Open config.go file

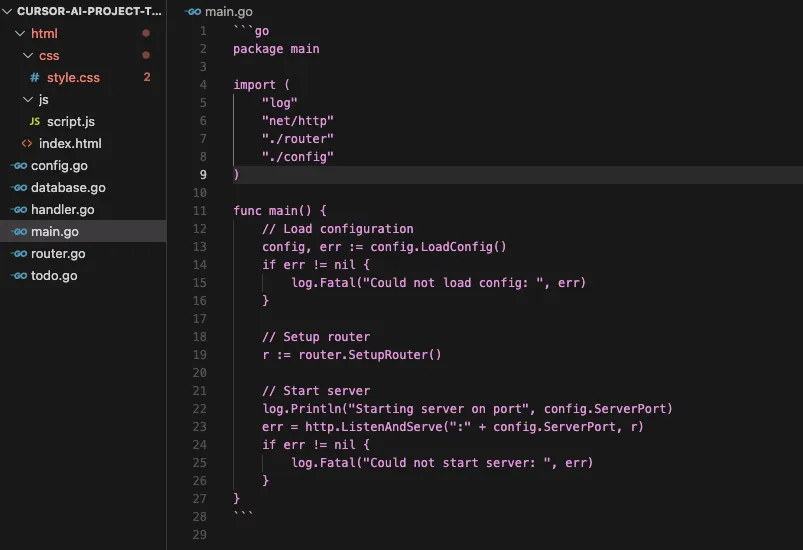(59, 165)
